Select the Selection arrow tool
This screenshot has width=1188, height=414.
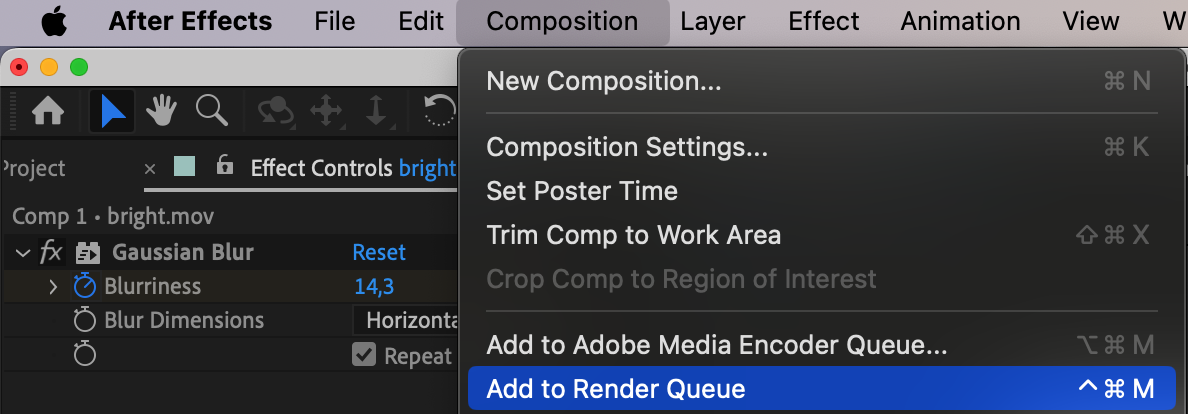pyautogui.click(x=112, y=112)
